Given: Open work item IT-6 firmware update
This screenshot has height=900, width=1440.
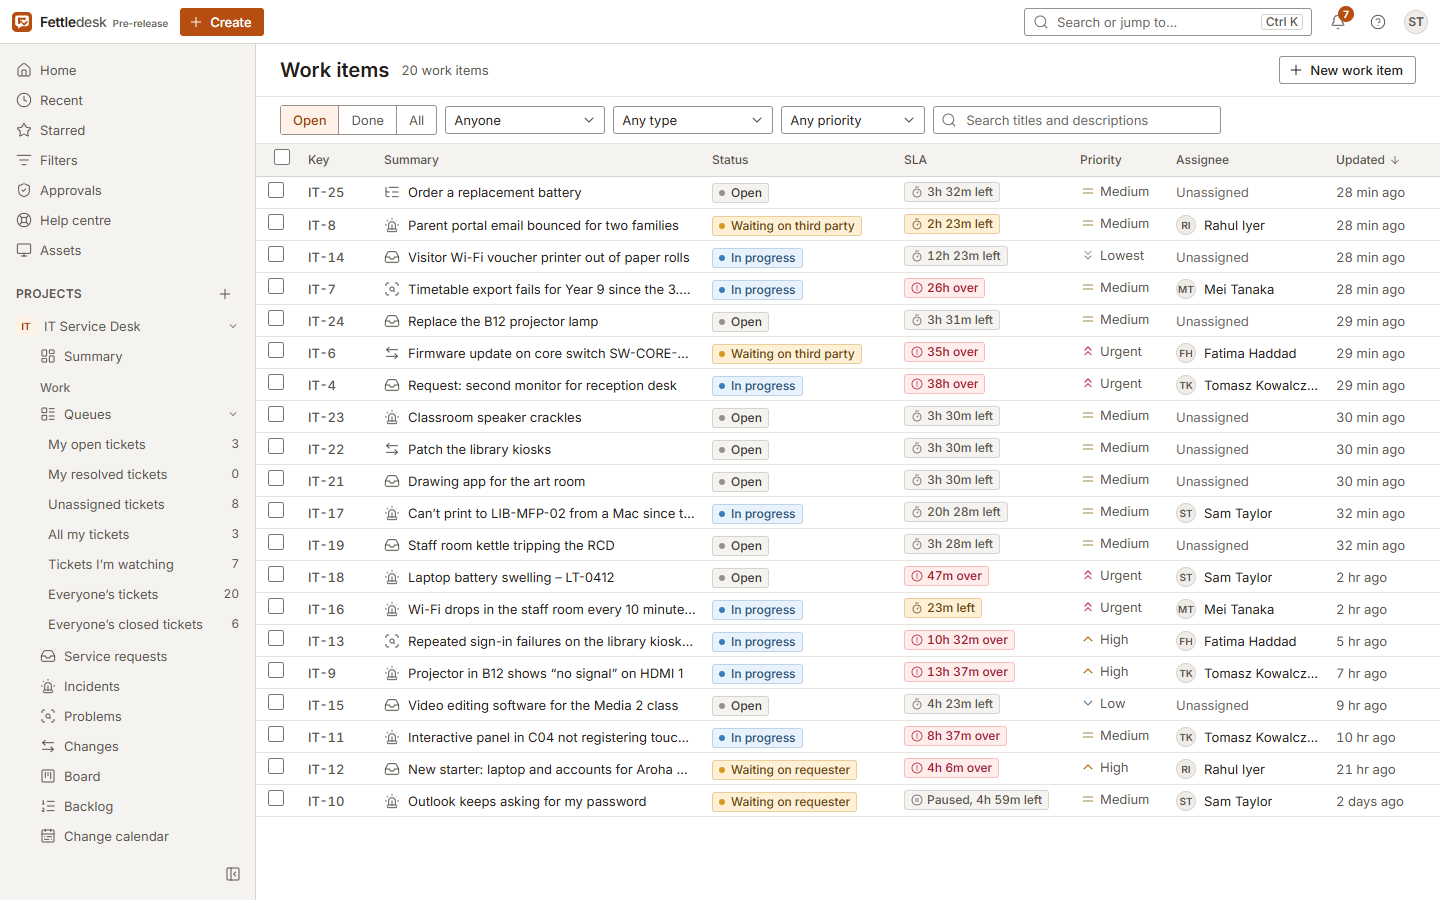Looking at the screenshot, I should click(549, 353).
